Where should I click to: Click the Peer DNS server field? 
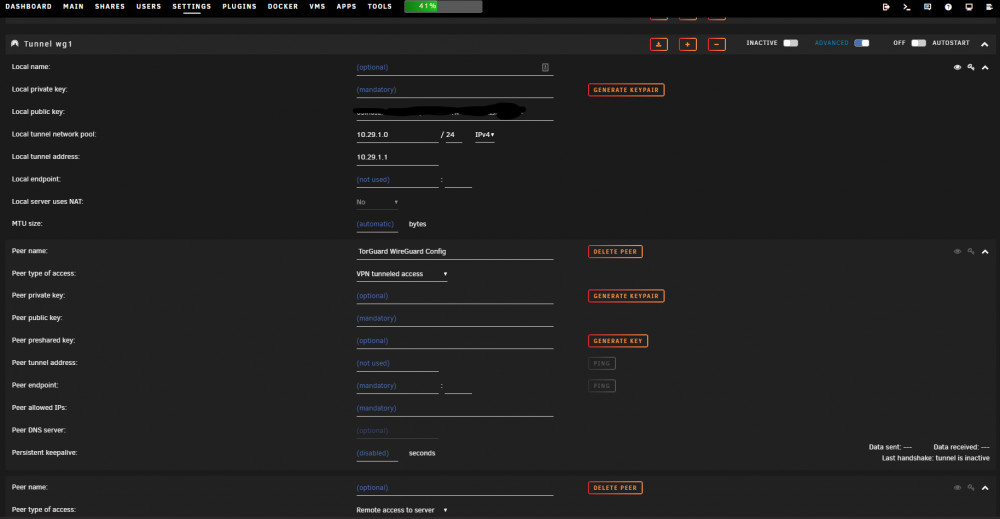(397, 431)
